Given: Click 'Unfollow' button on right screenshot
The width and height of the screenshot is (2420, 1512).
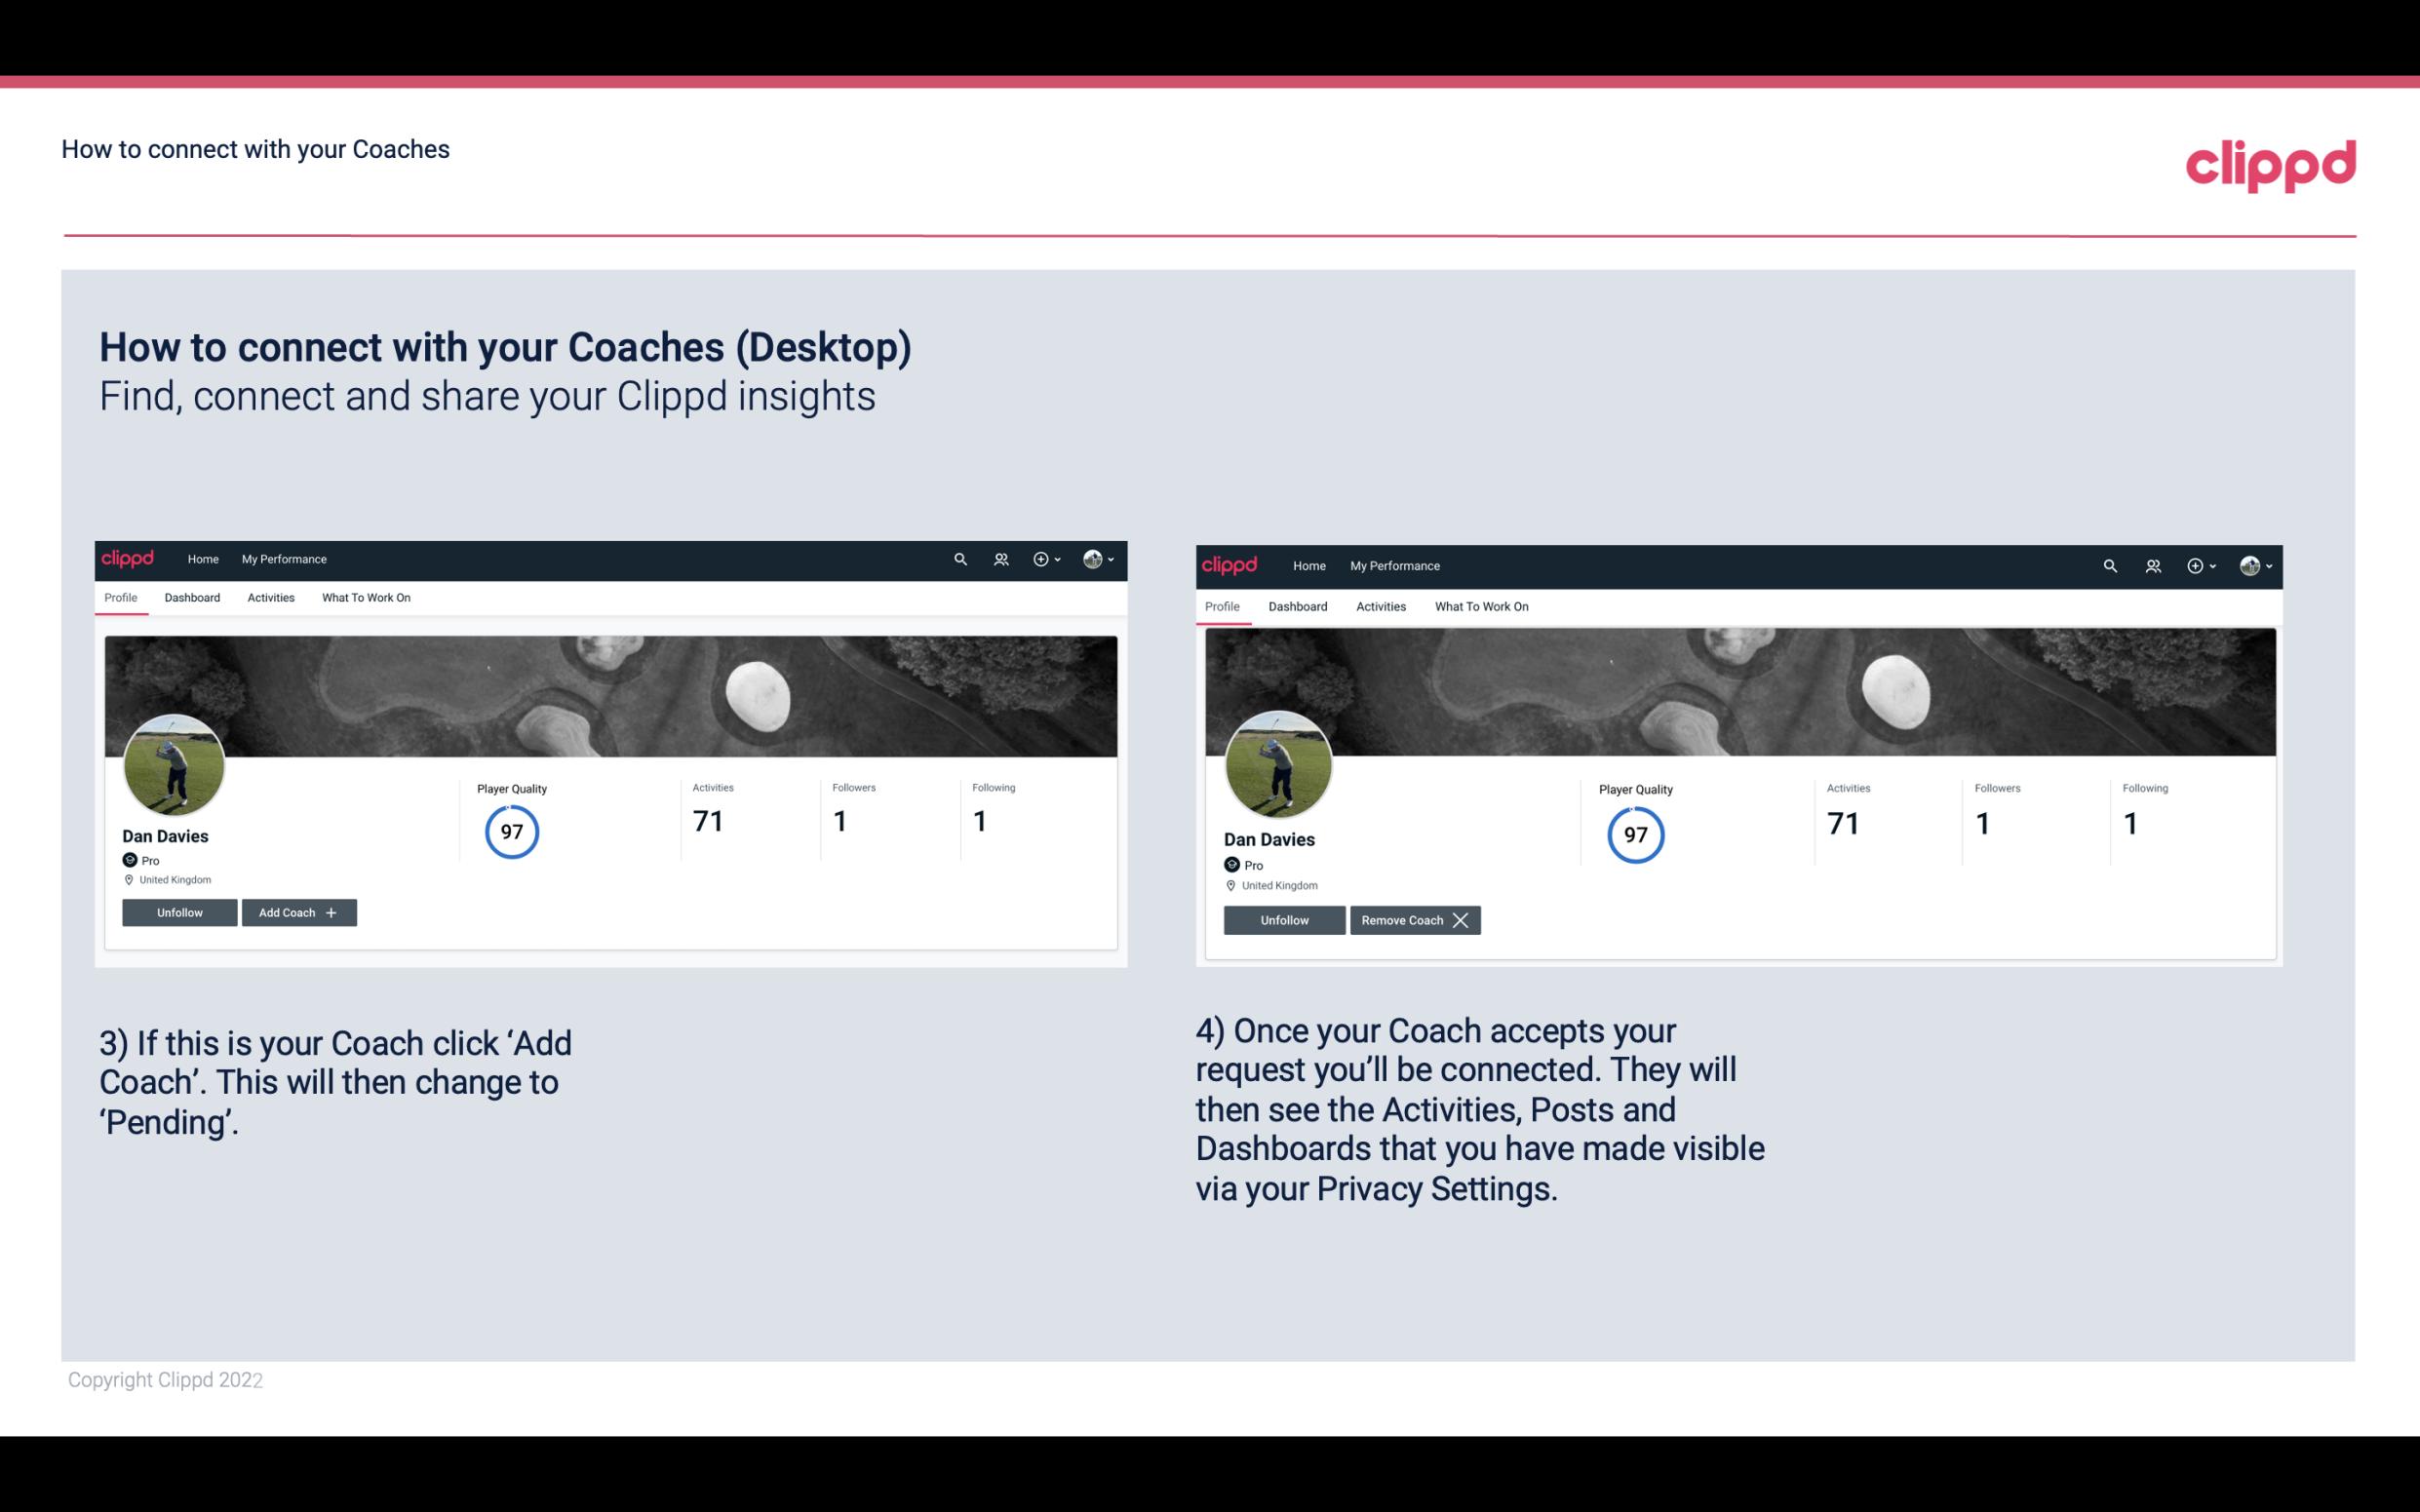Looking at the screenshot, I should click(x=1282, y=919).
